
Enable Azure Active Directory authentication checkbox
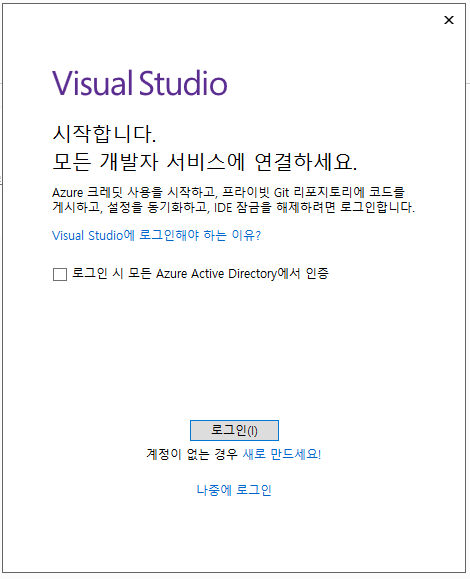pos(60,274)
